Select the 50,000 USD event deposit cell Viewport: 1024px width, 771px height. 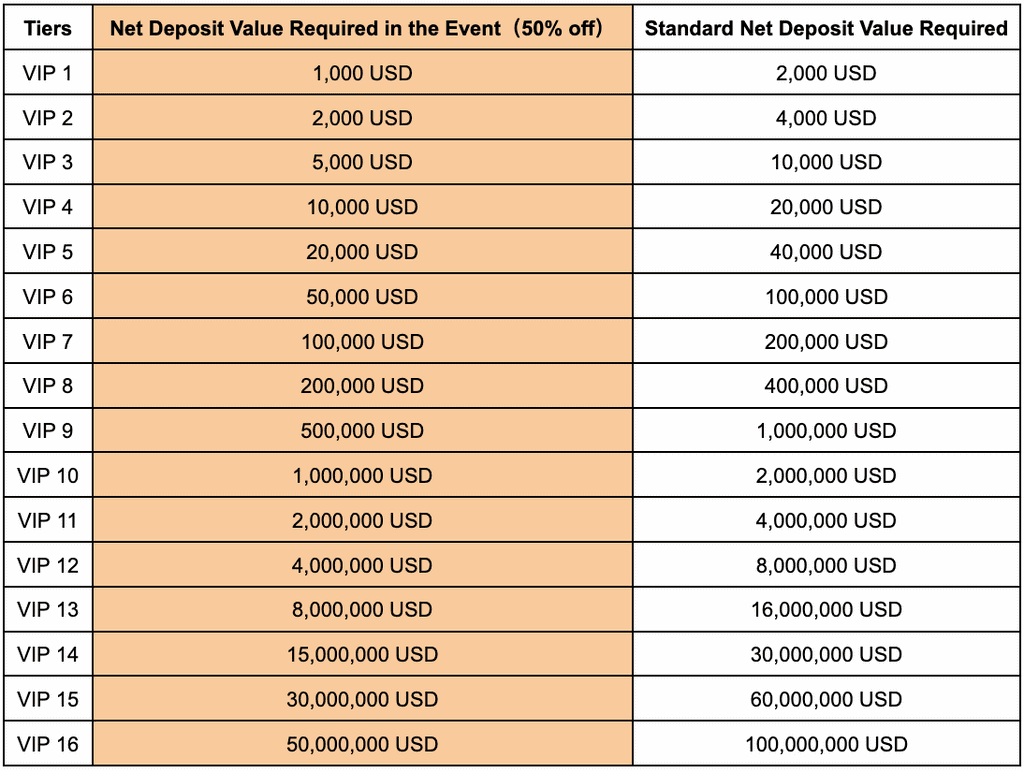coord(362,297)
